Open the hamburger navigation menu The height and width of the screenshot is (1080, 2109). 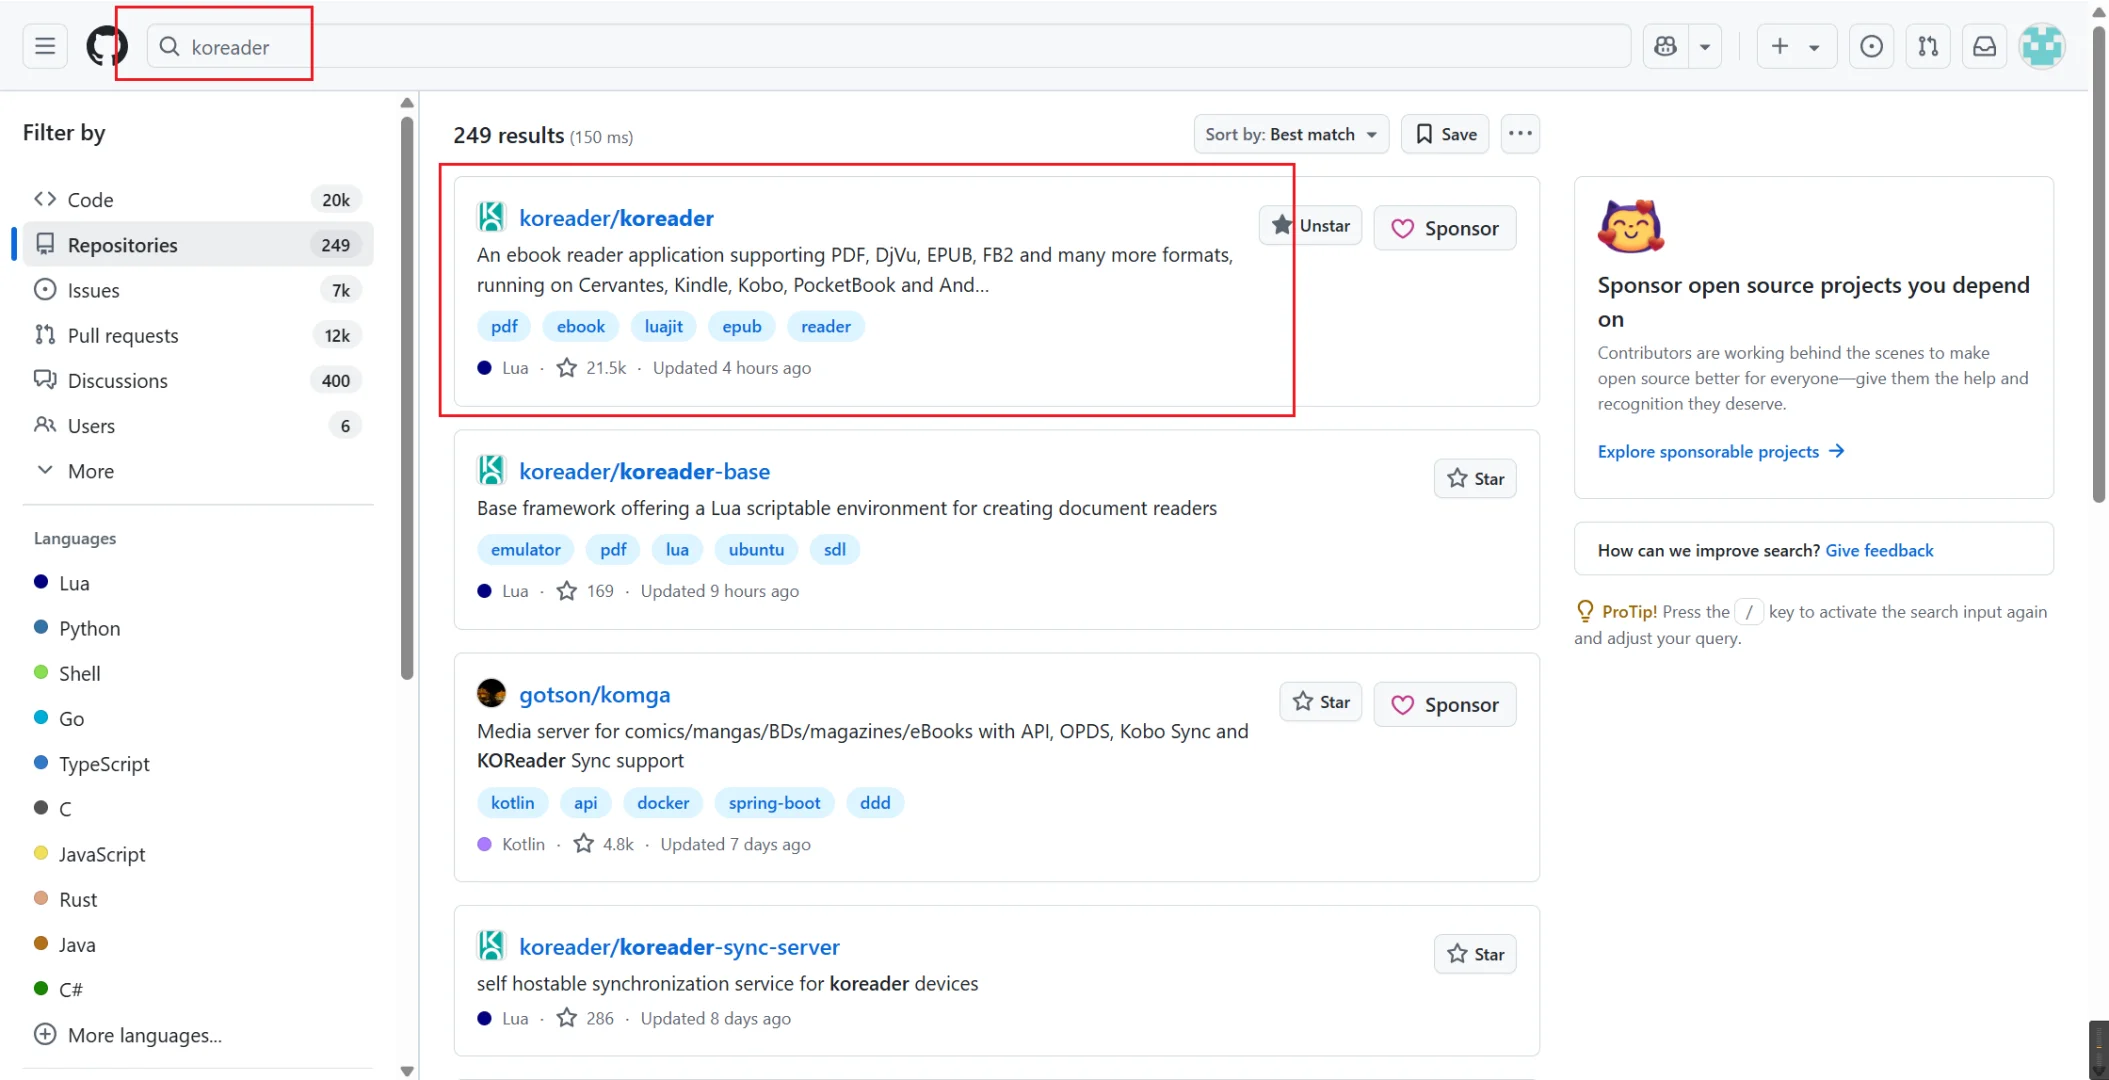click(45, 46)
